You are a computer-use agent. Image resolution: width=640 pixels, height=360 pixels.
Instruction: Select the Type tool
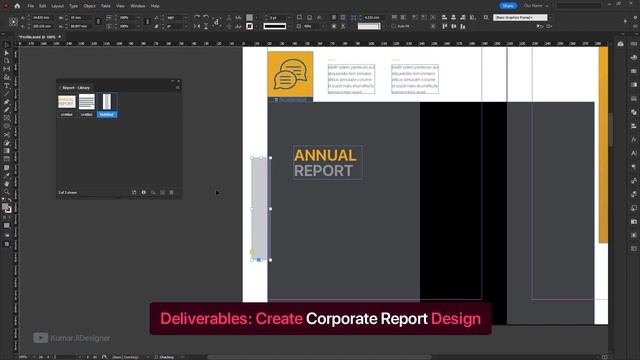[x=7, y=86]
